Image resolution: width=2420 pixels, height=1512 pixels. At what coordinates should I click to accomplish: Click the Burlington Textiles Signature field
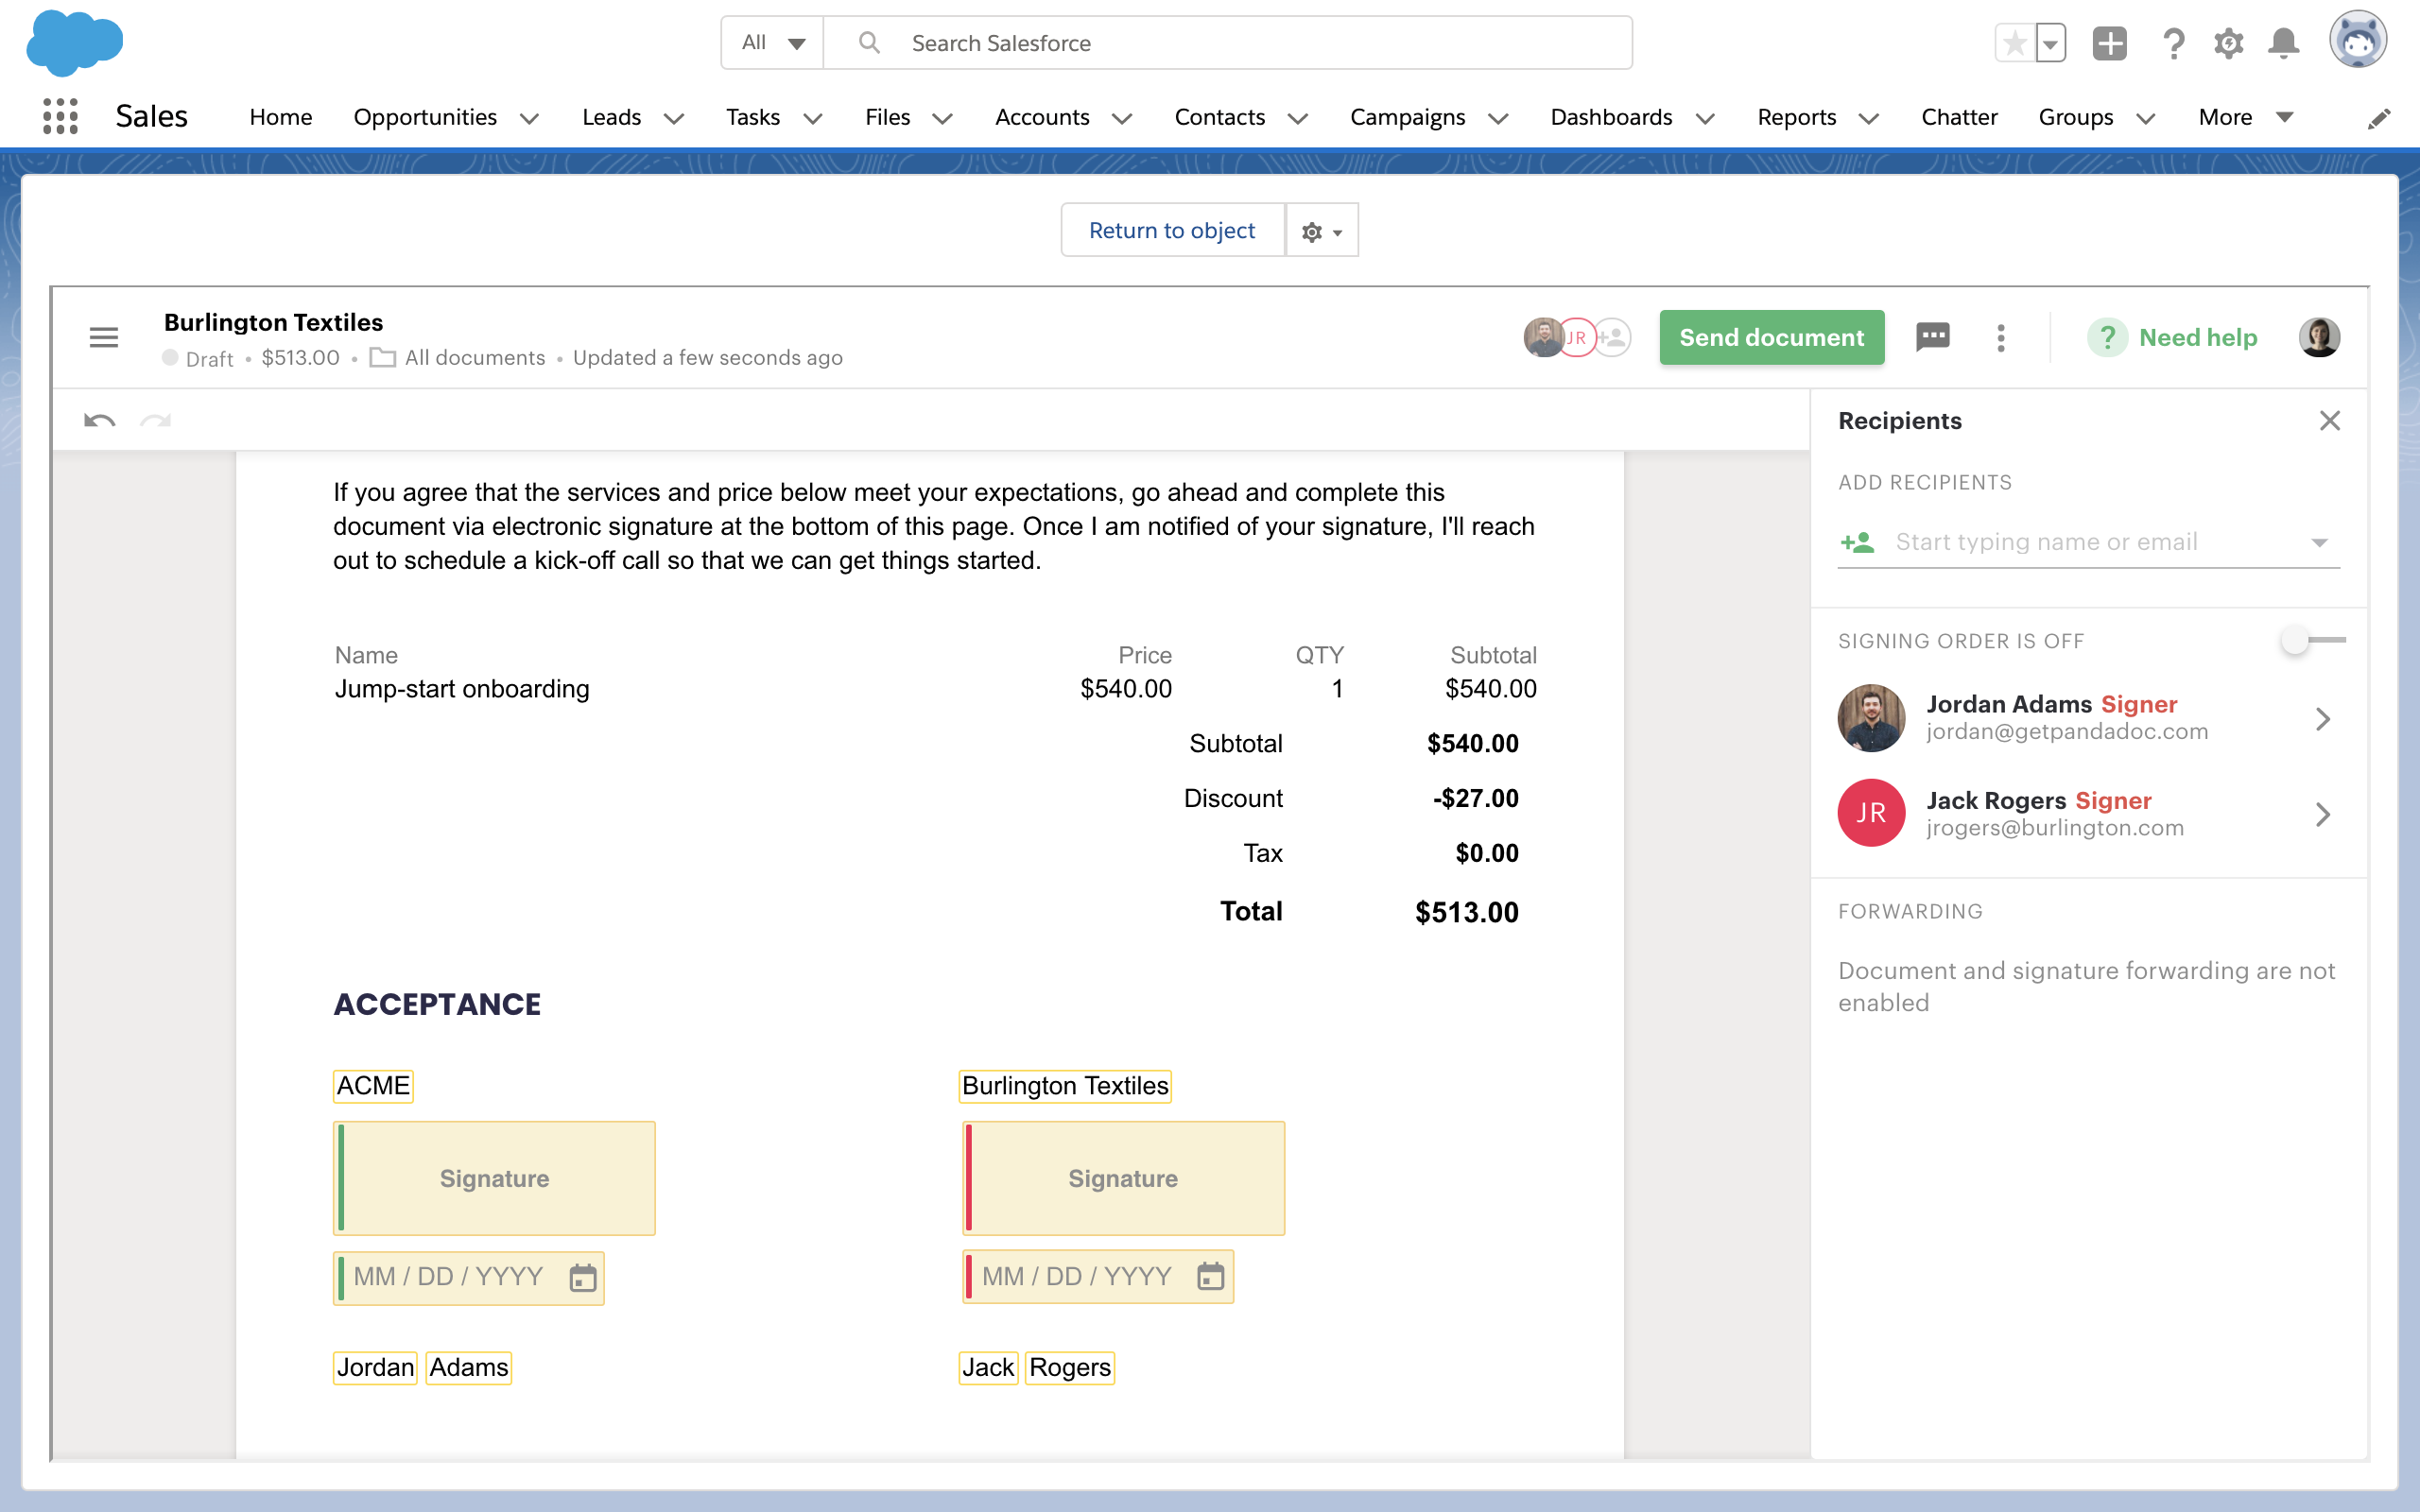pyautogui.click(x=1123, y=1178)
